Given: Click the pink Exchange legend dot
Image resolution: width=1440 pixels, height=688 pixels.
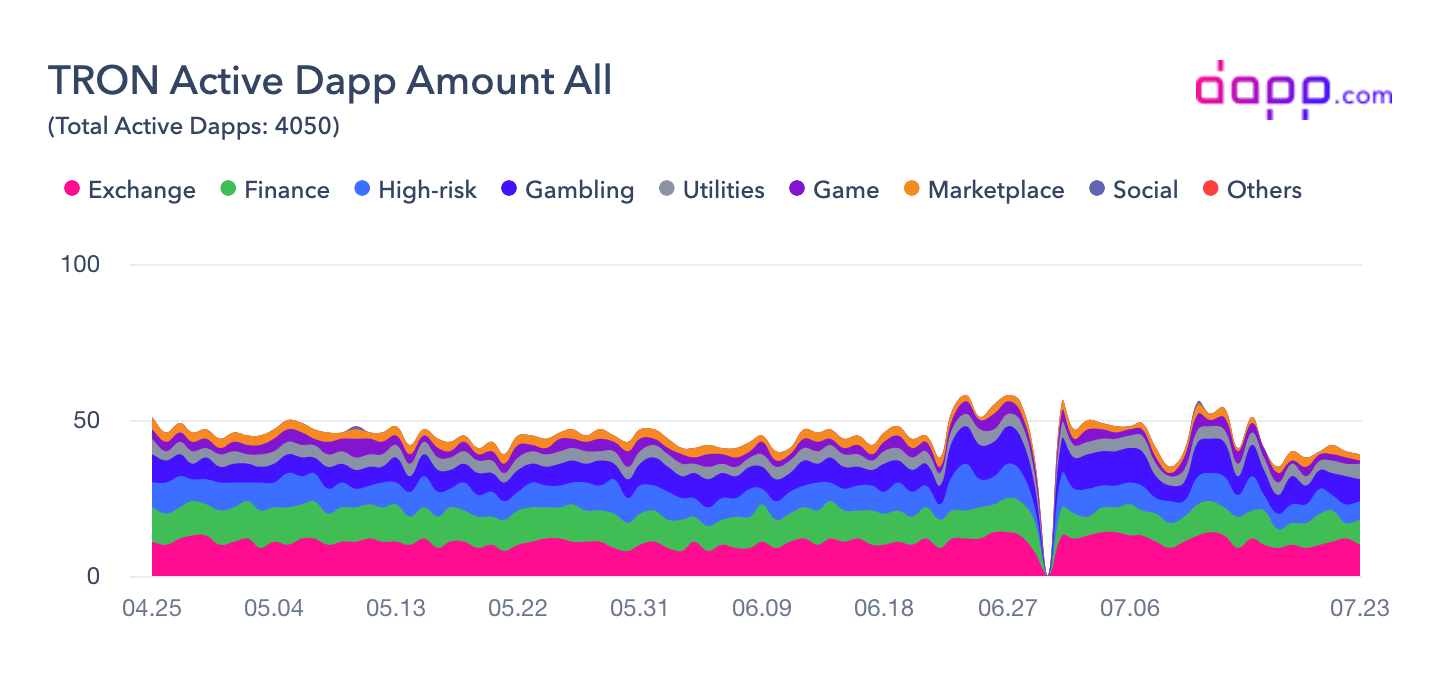Looking at the screenshot, I should [71, 190].
